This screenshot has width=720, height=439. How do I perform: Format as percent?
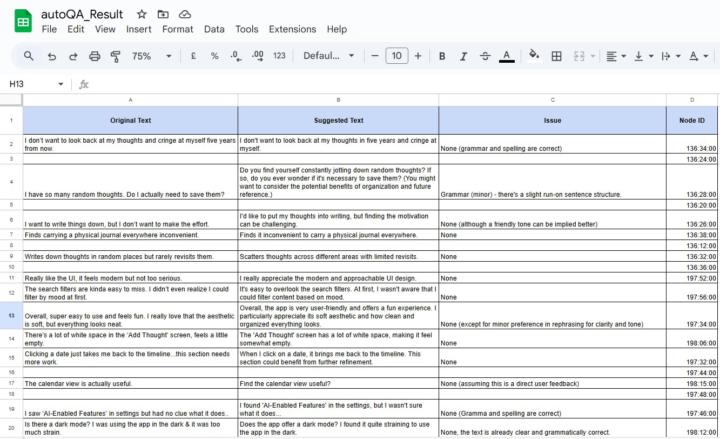coord(214,56)
